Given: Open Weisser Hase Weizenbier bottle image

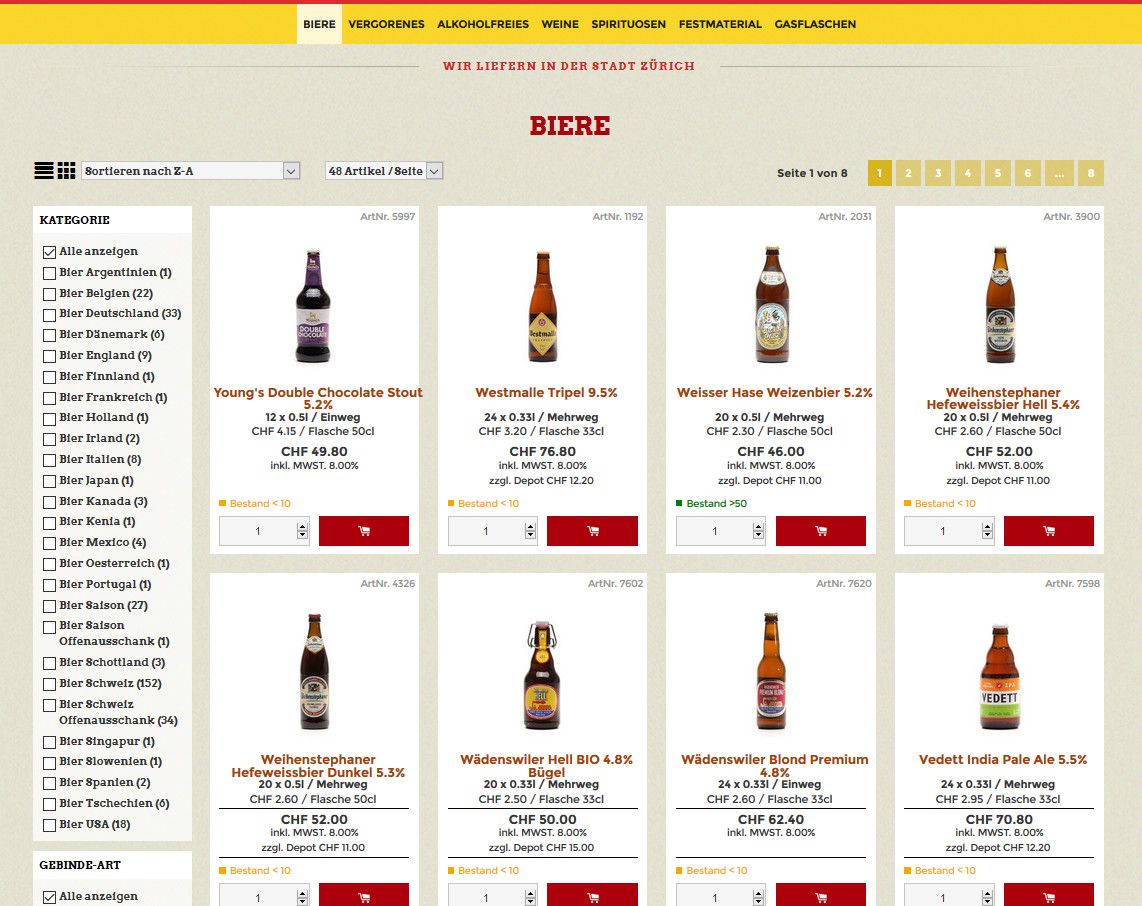Looking at the screenshot, I should coord(771,304).
